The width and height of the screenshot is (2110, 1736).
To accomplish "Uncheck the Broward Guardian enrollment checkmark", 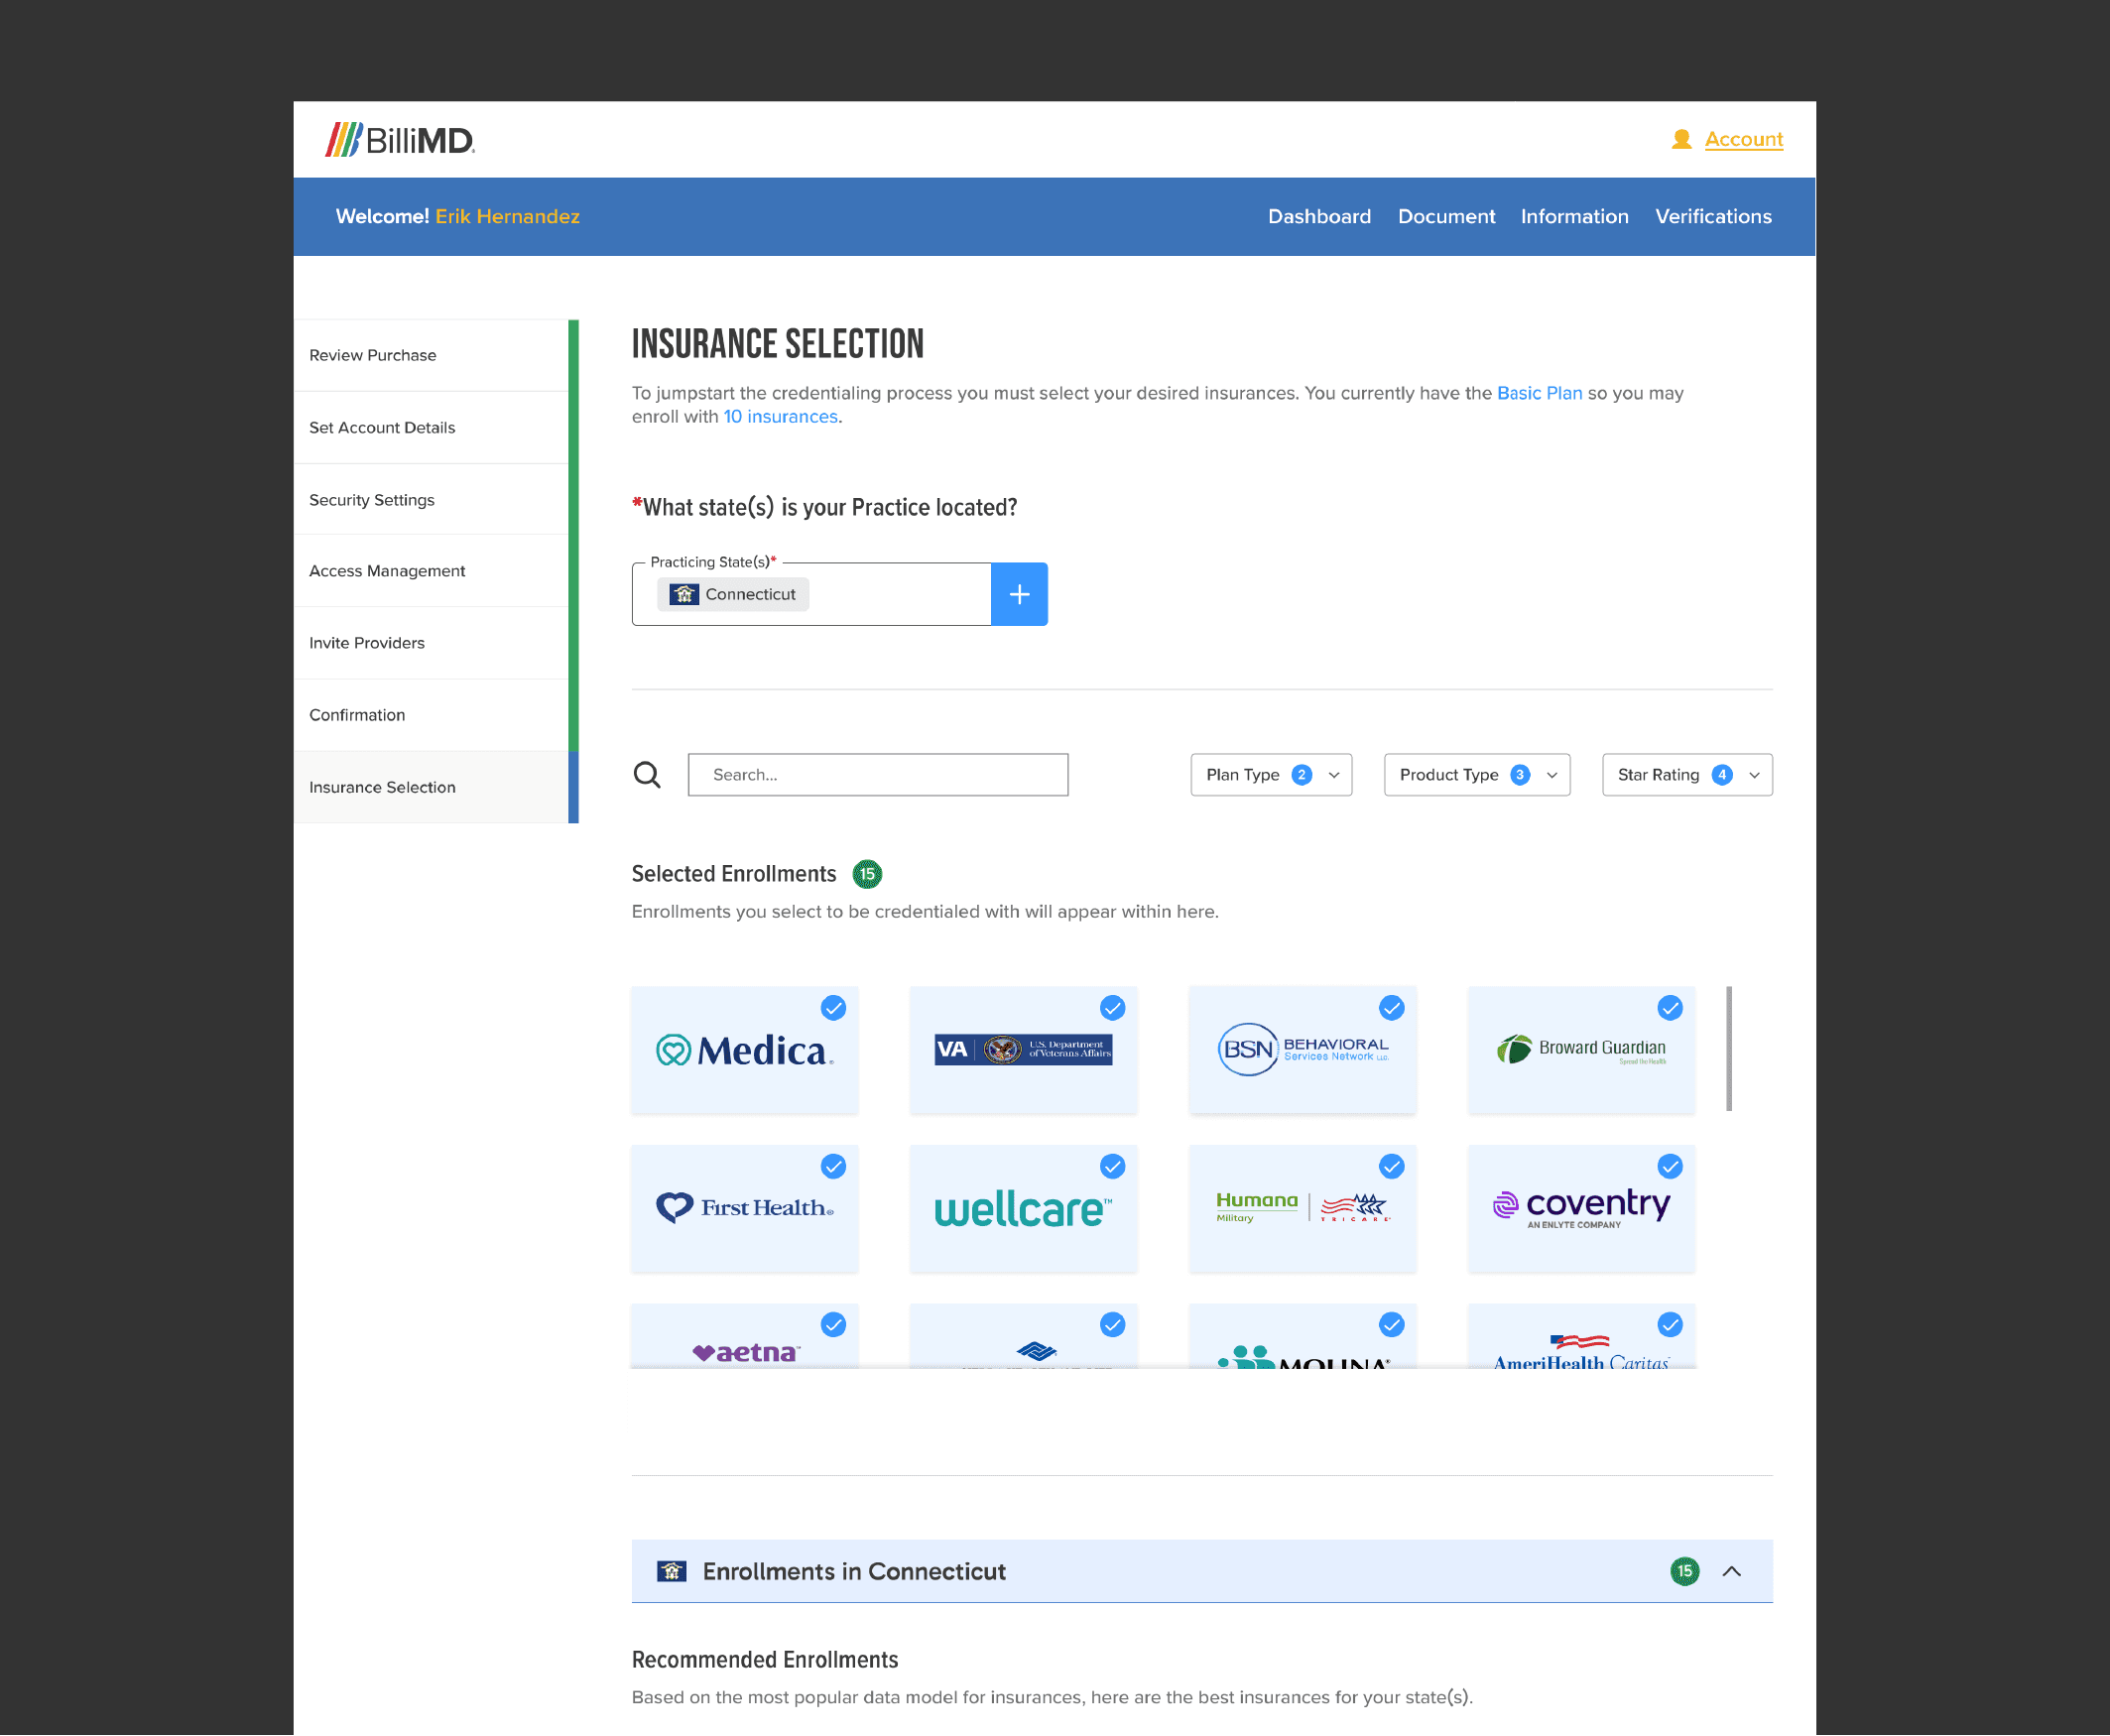I will 1669,1008.
